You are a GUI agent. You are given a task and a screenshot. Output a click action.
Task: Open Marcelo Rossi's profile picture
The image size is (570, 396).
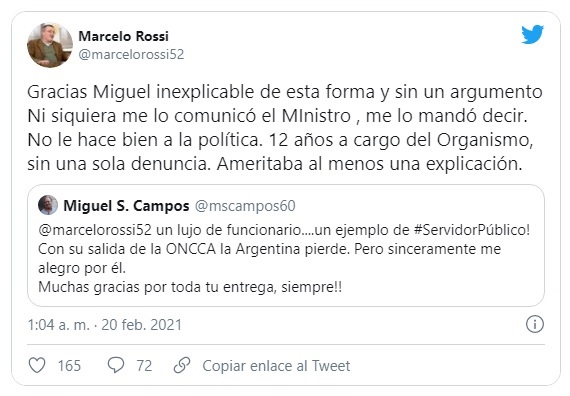[50, 45]
